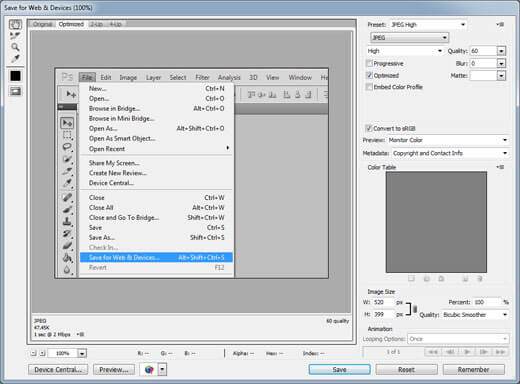The width and height of the screenshot is (520, 384).
Task: Click the Device Central button
Action: (x=58, y=370)
